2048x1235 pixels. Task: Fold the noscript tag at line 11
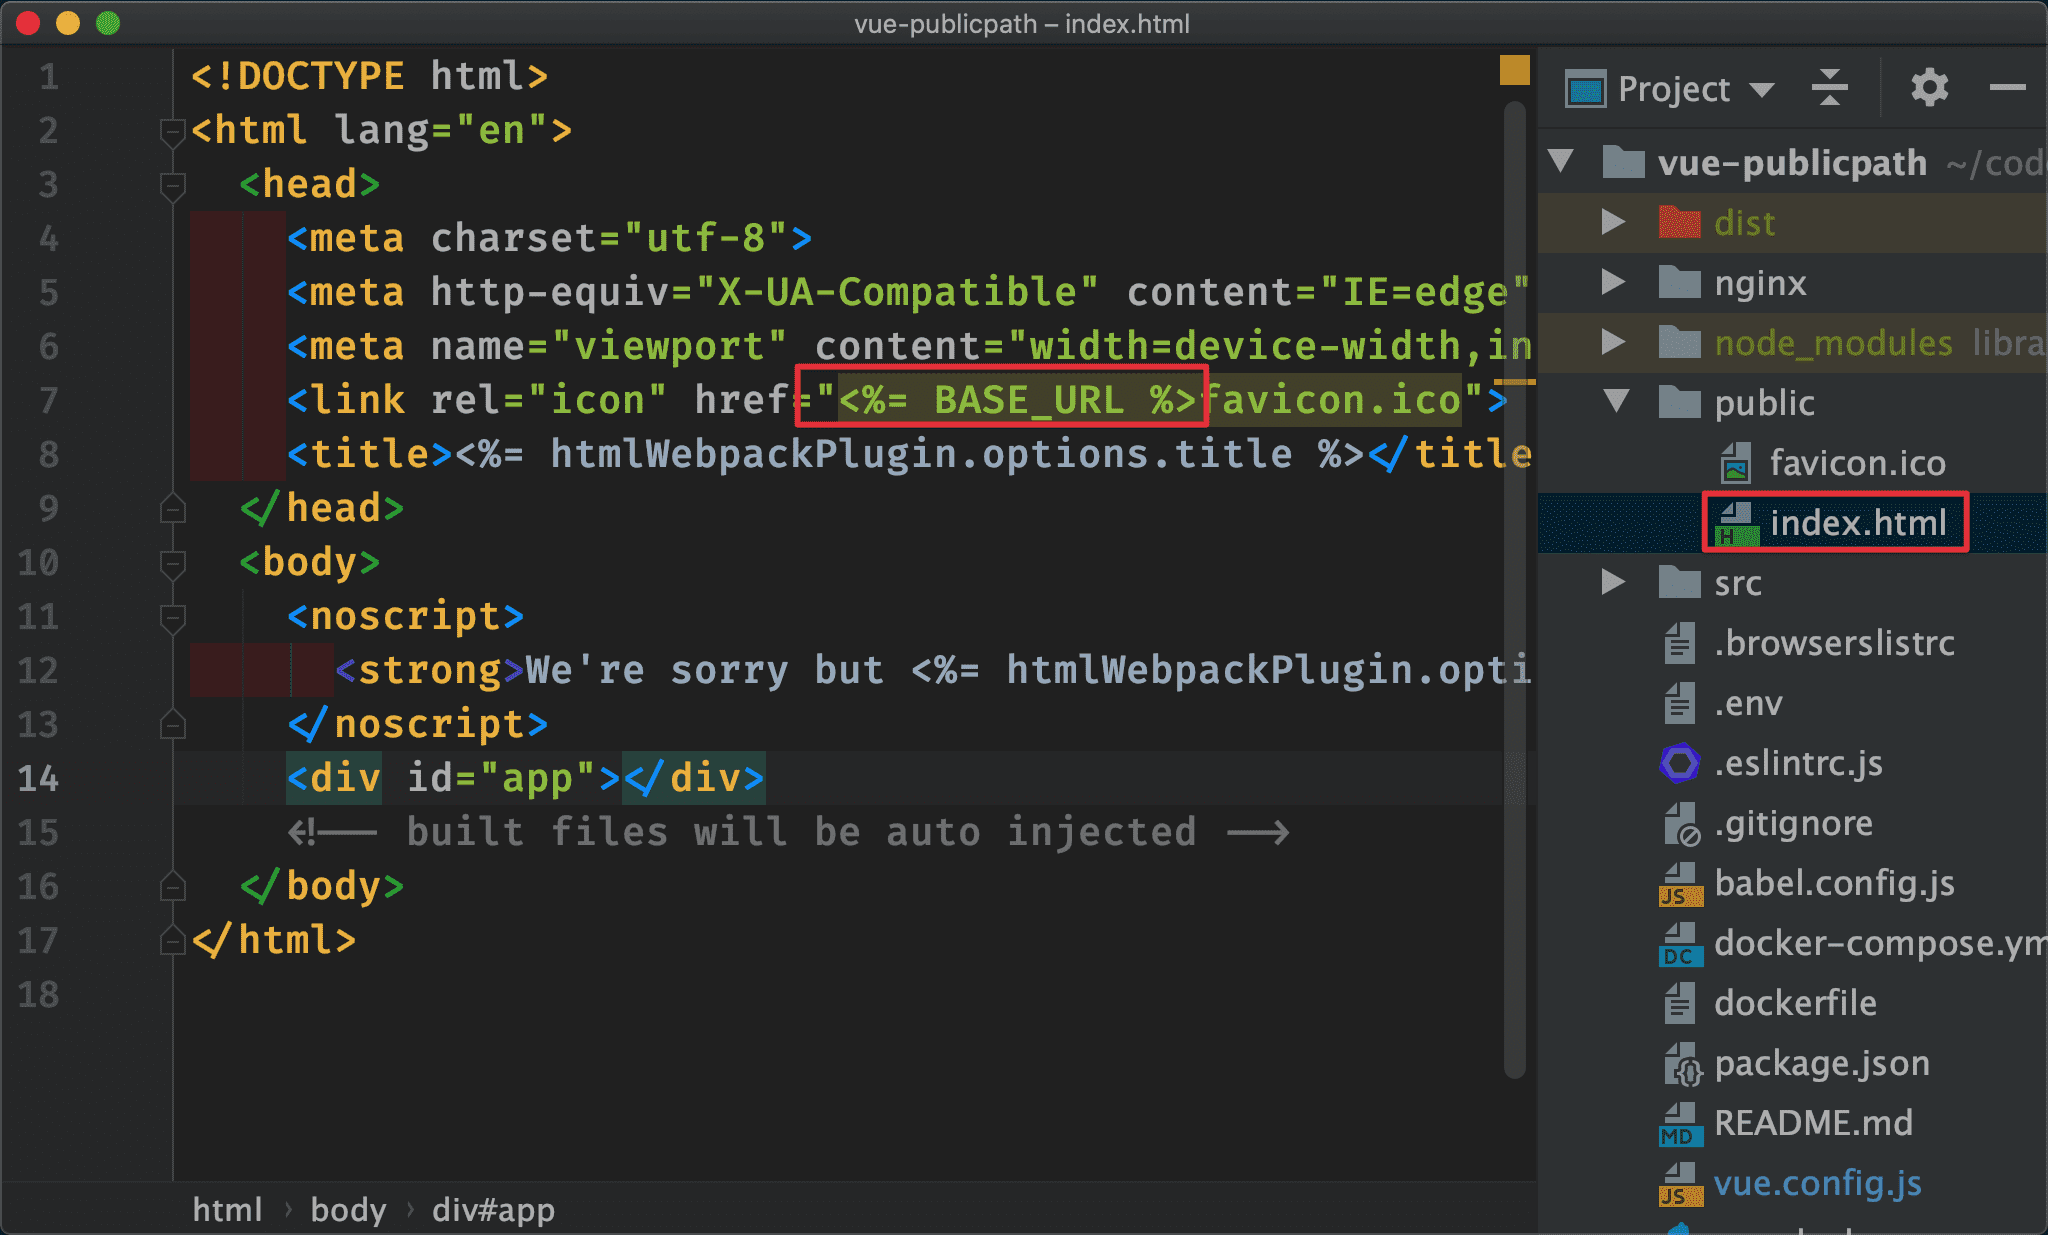click(173, 617)
